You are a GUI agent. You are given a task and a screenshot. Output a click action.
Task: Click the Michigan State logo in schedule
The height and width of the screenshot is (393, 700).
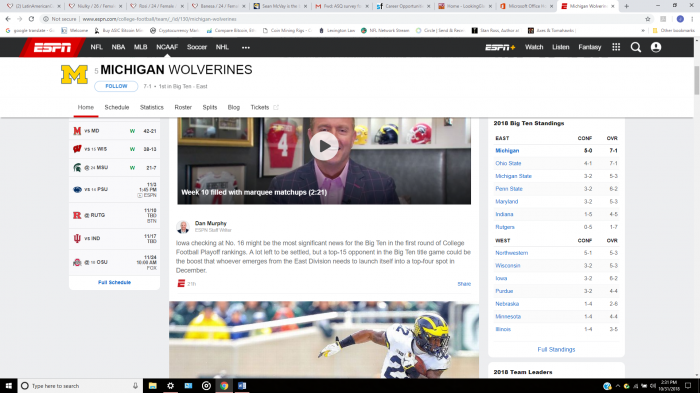(x=77, y=168)
